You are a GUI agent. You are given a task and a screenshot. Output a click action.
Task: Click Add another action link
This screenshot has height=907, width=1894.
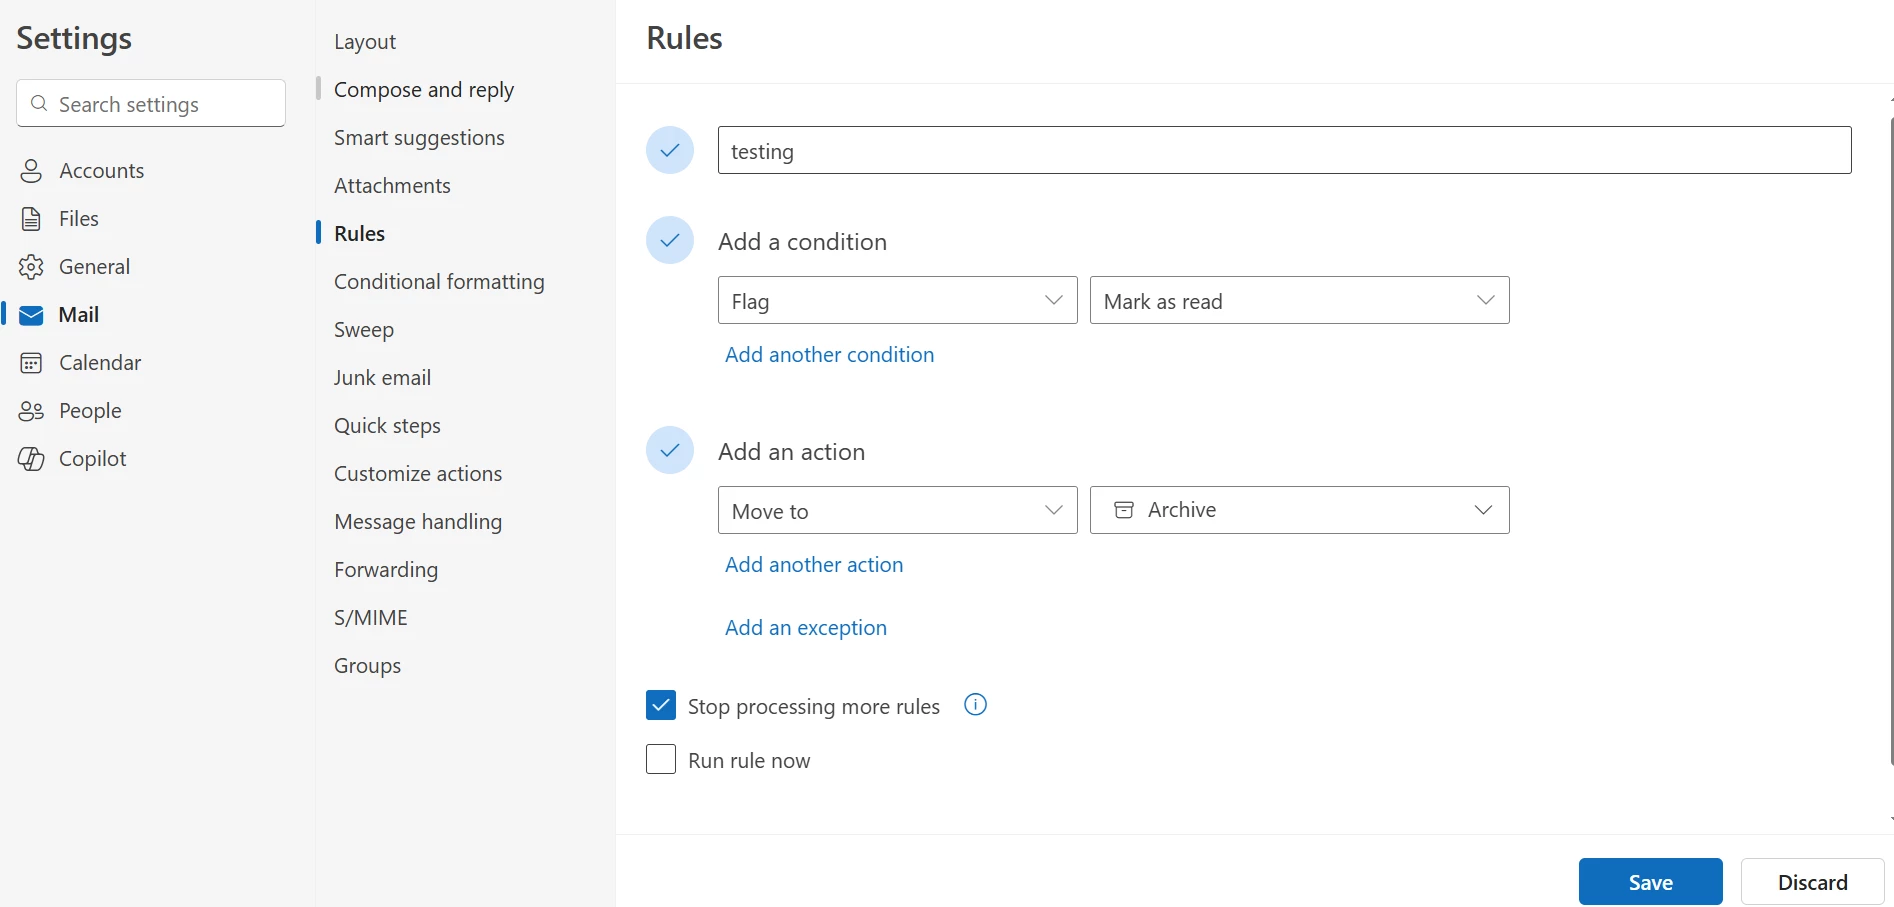[814, 565]
